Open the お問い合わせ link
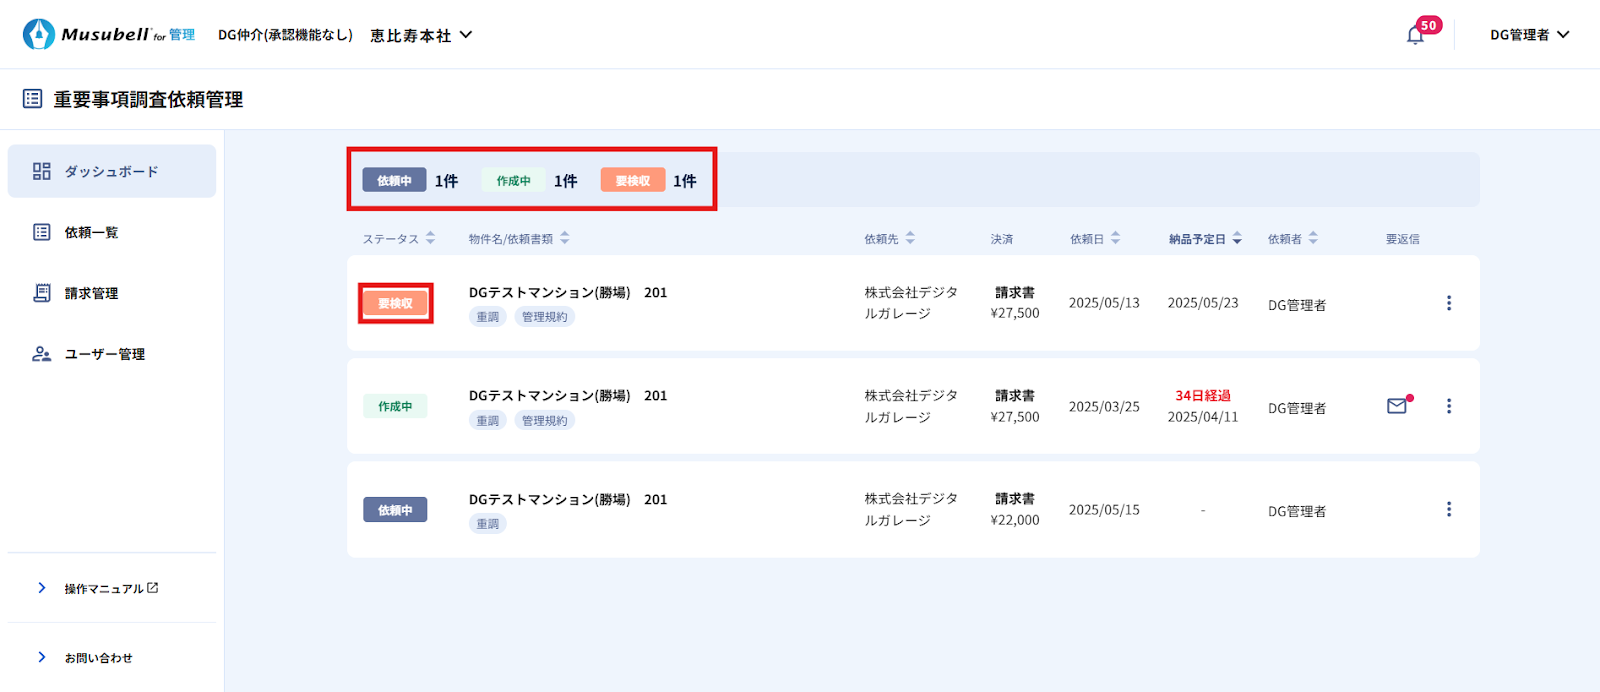The height and width of the screenshot is (692, 1600). (98, 658)
